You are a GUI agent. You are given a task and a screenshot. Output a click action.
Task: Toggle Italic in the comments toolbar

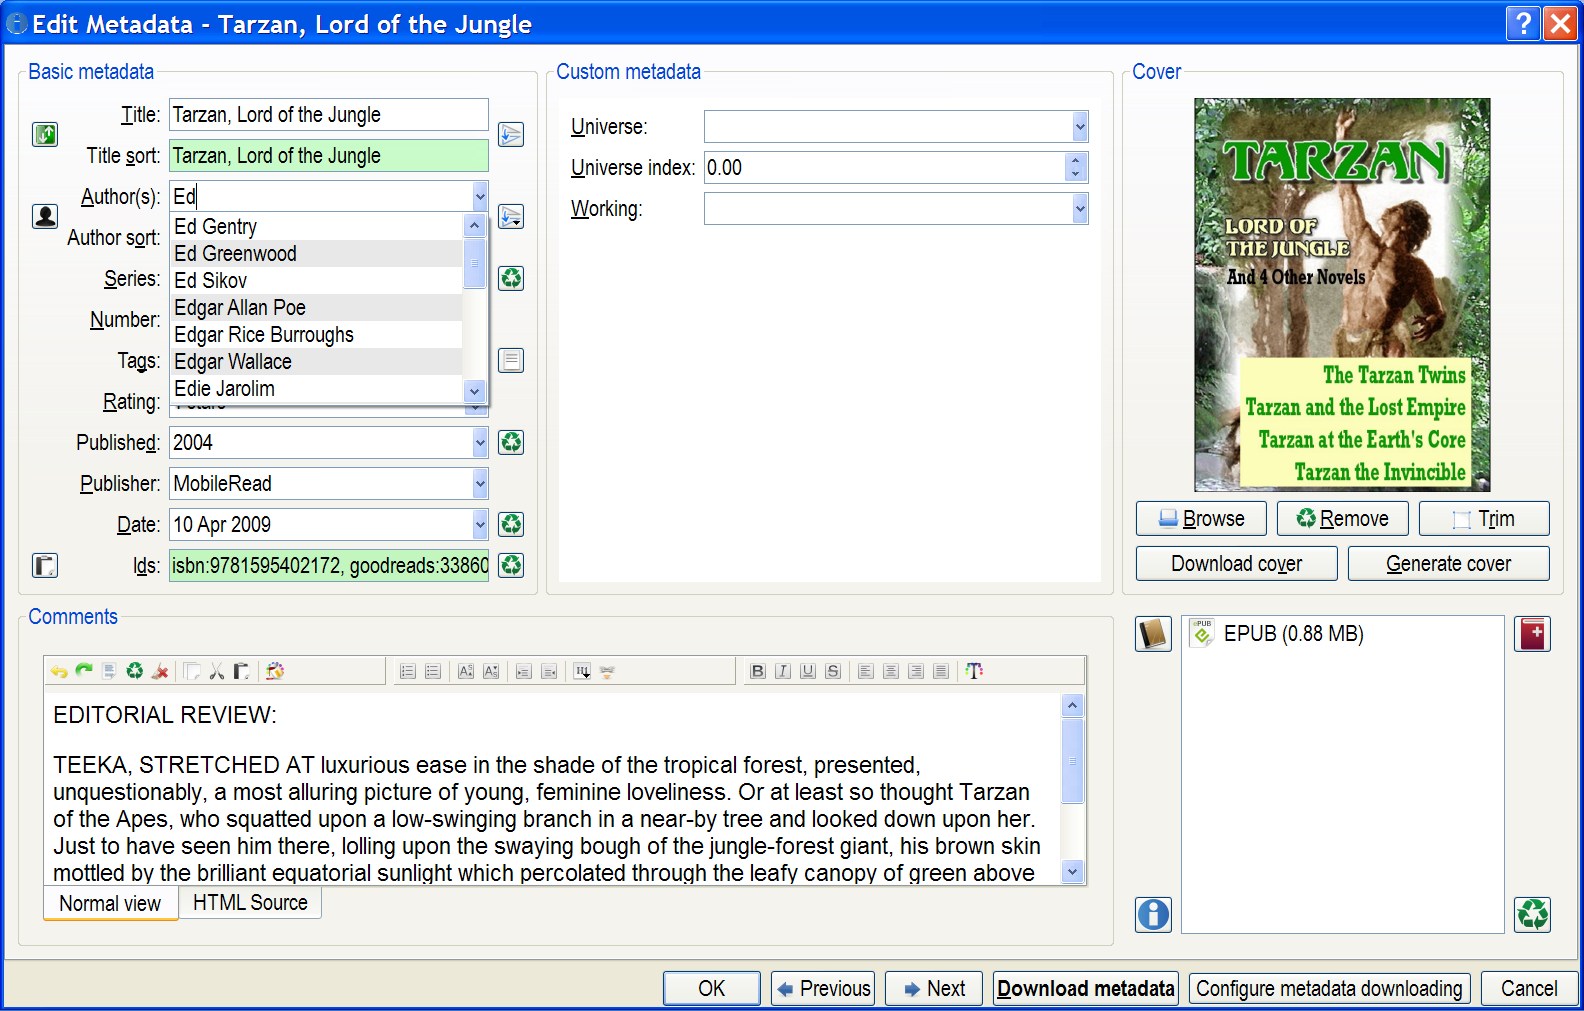click(783, 671)
